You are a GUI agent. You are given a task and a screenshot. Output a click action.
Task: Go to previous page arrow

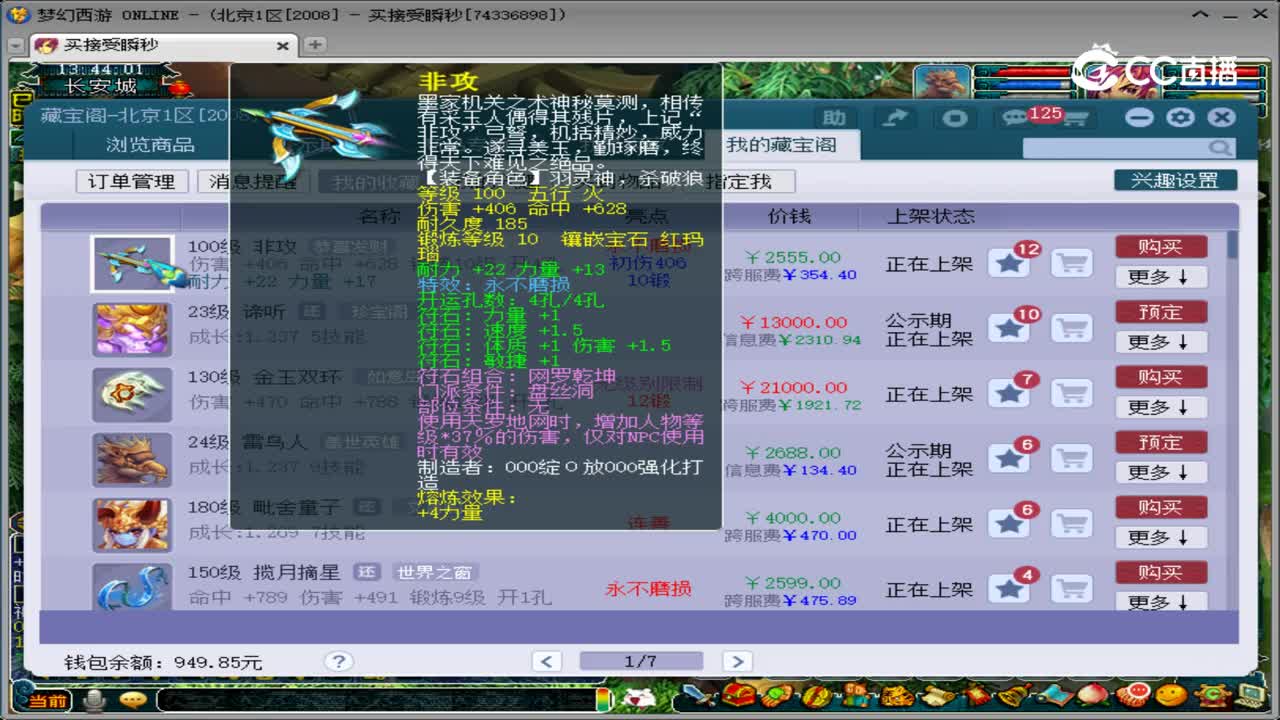point(547,661)
